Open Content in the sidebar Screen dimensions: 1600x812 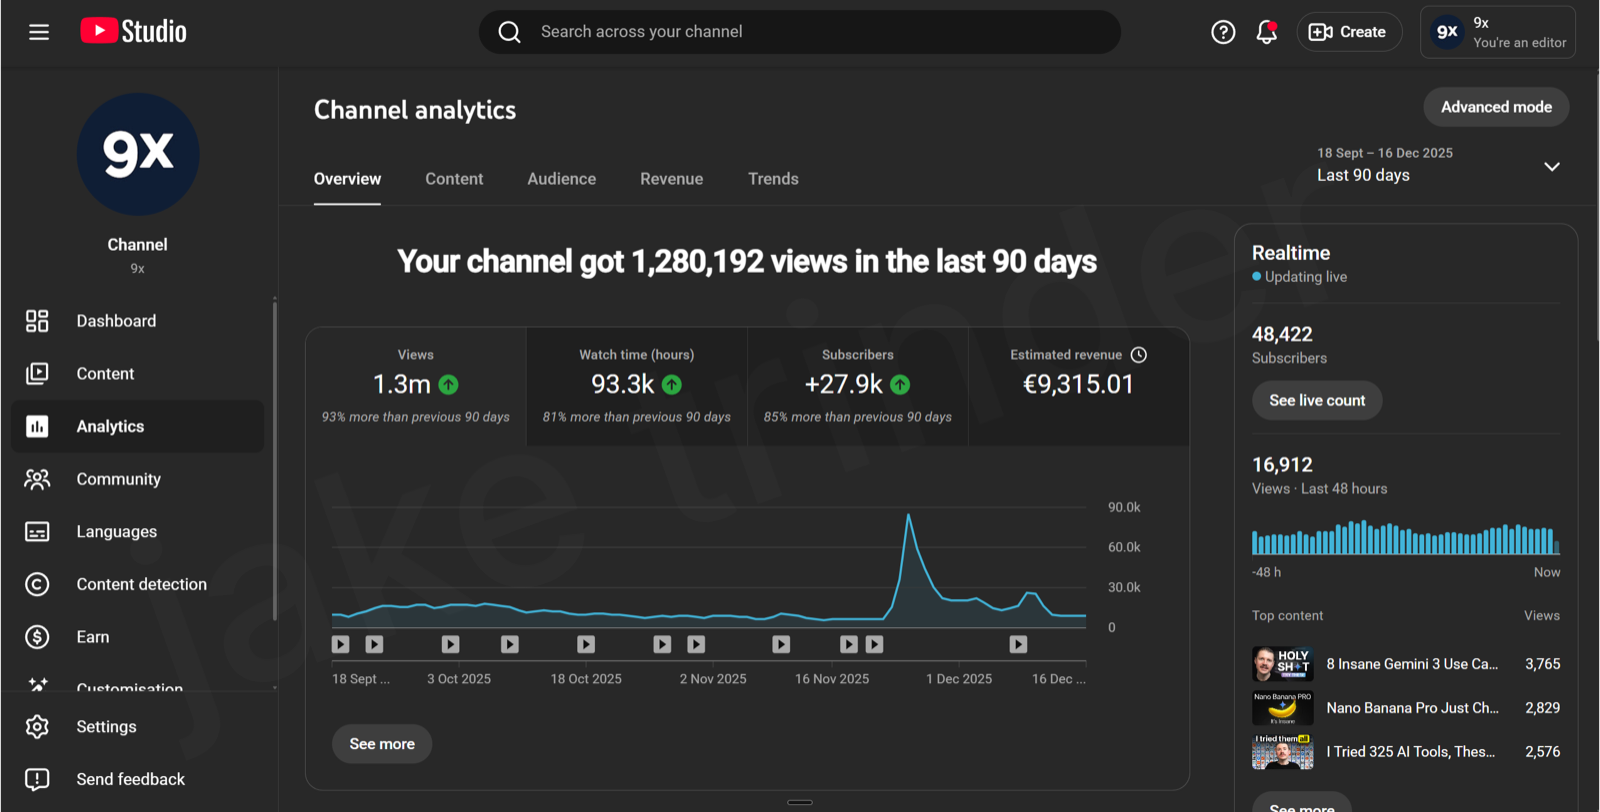click(138, 374)
